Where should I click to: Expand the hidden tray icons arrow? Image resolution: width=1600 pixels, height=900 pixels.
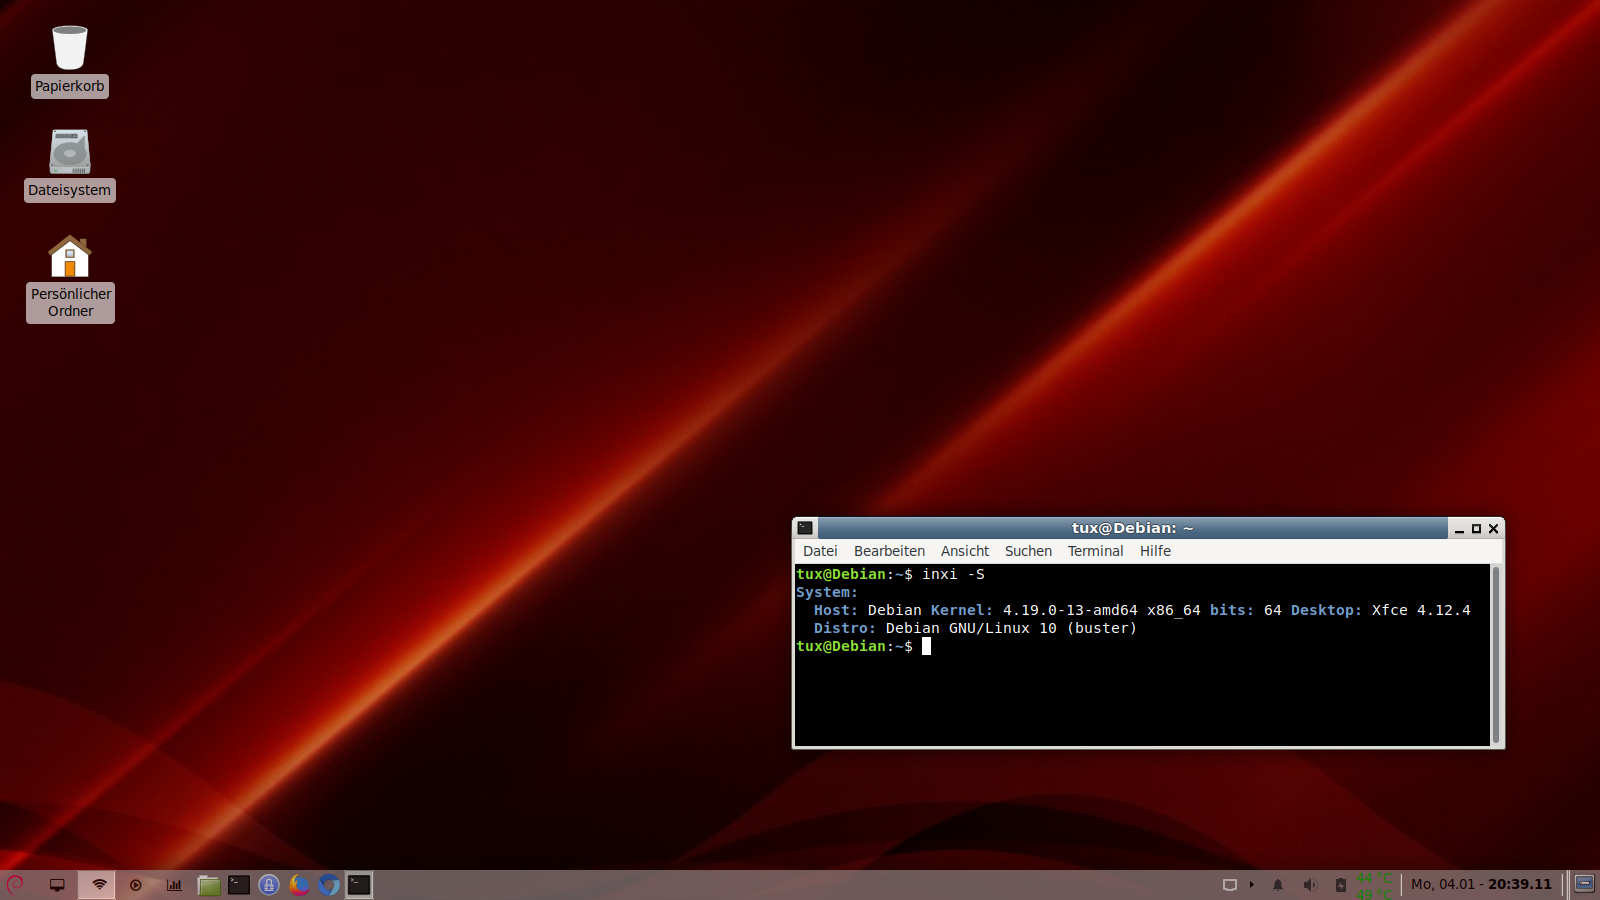(x=1252, y=885)
